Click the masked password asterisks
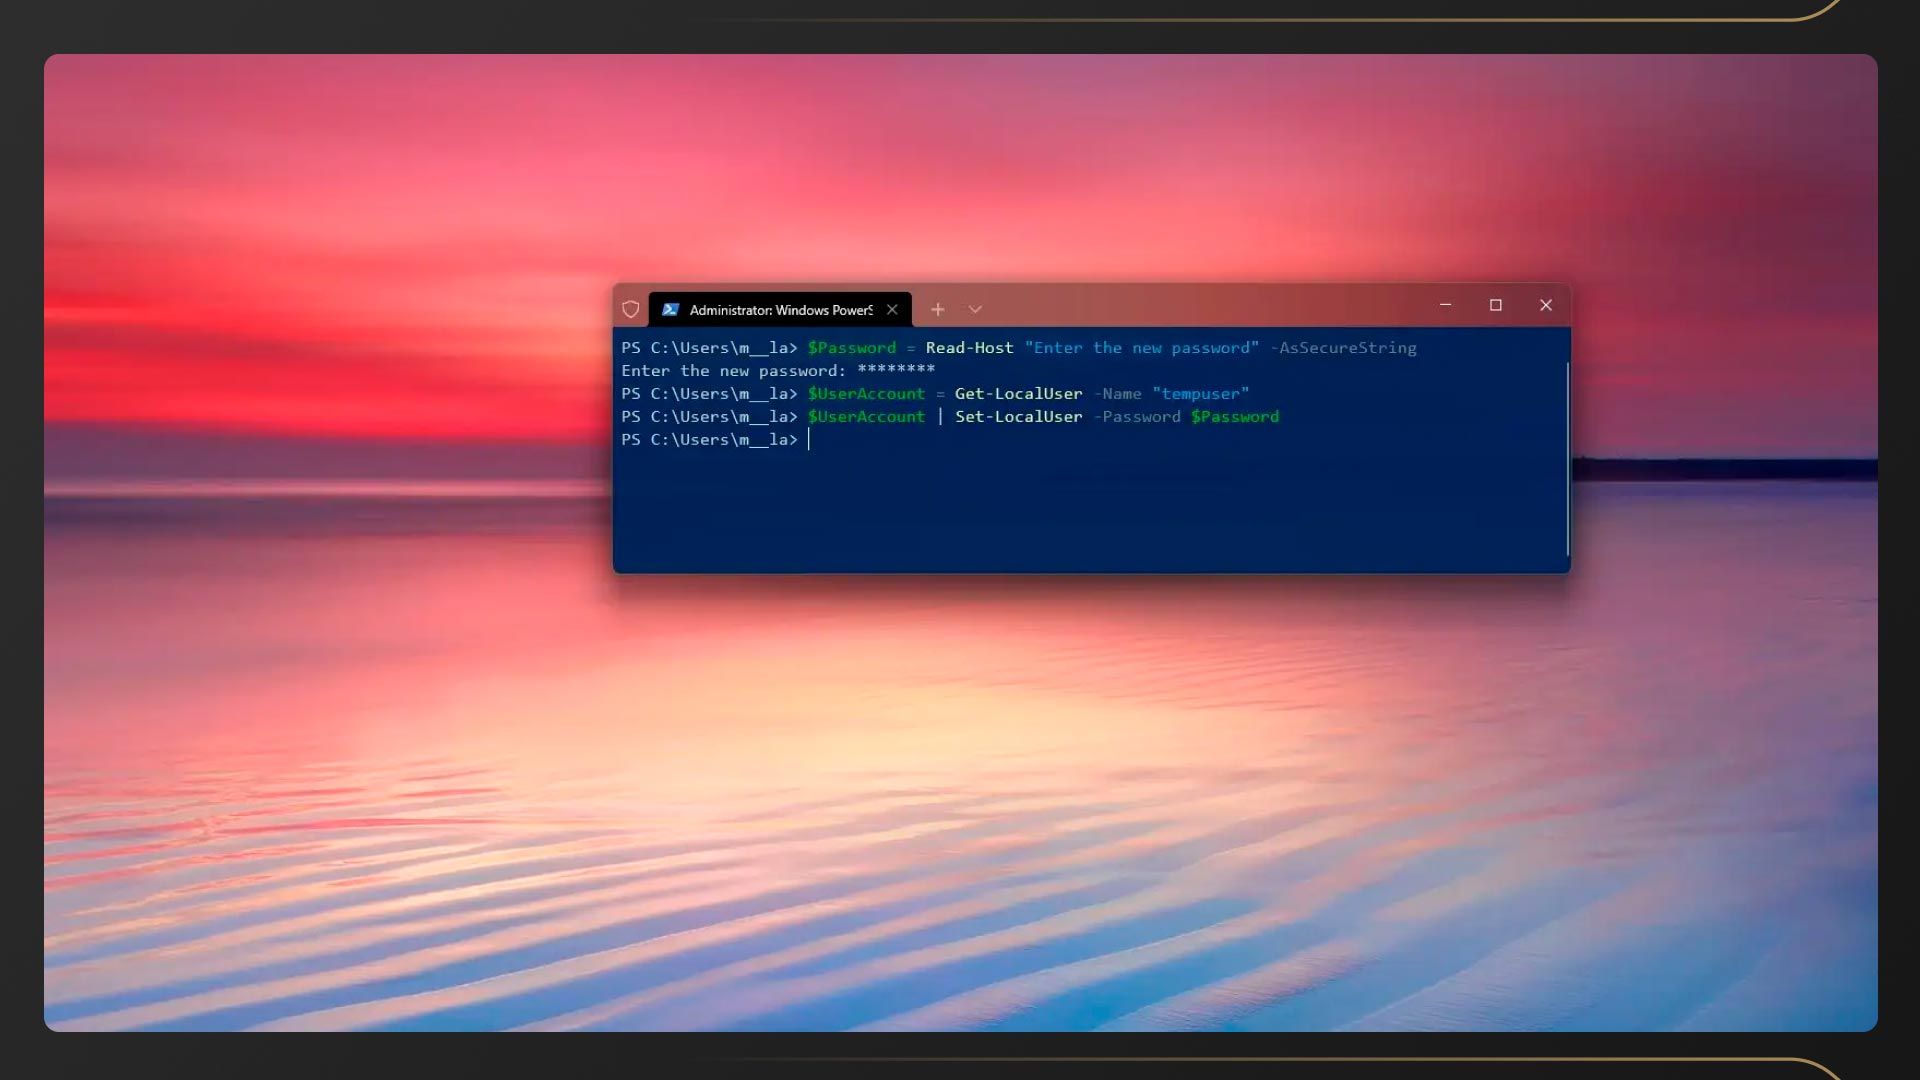This screenshot has height=1080, width=1920. pos(896,371)
